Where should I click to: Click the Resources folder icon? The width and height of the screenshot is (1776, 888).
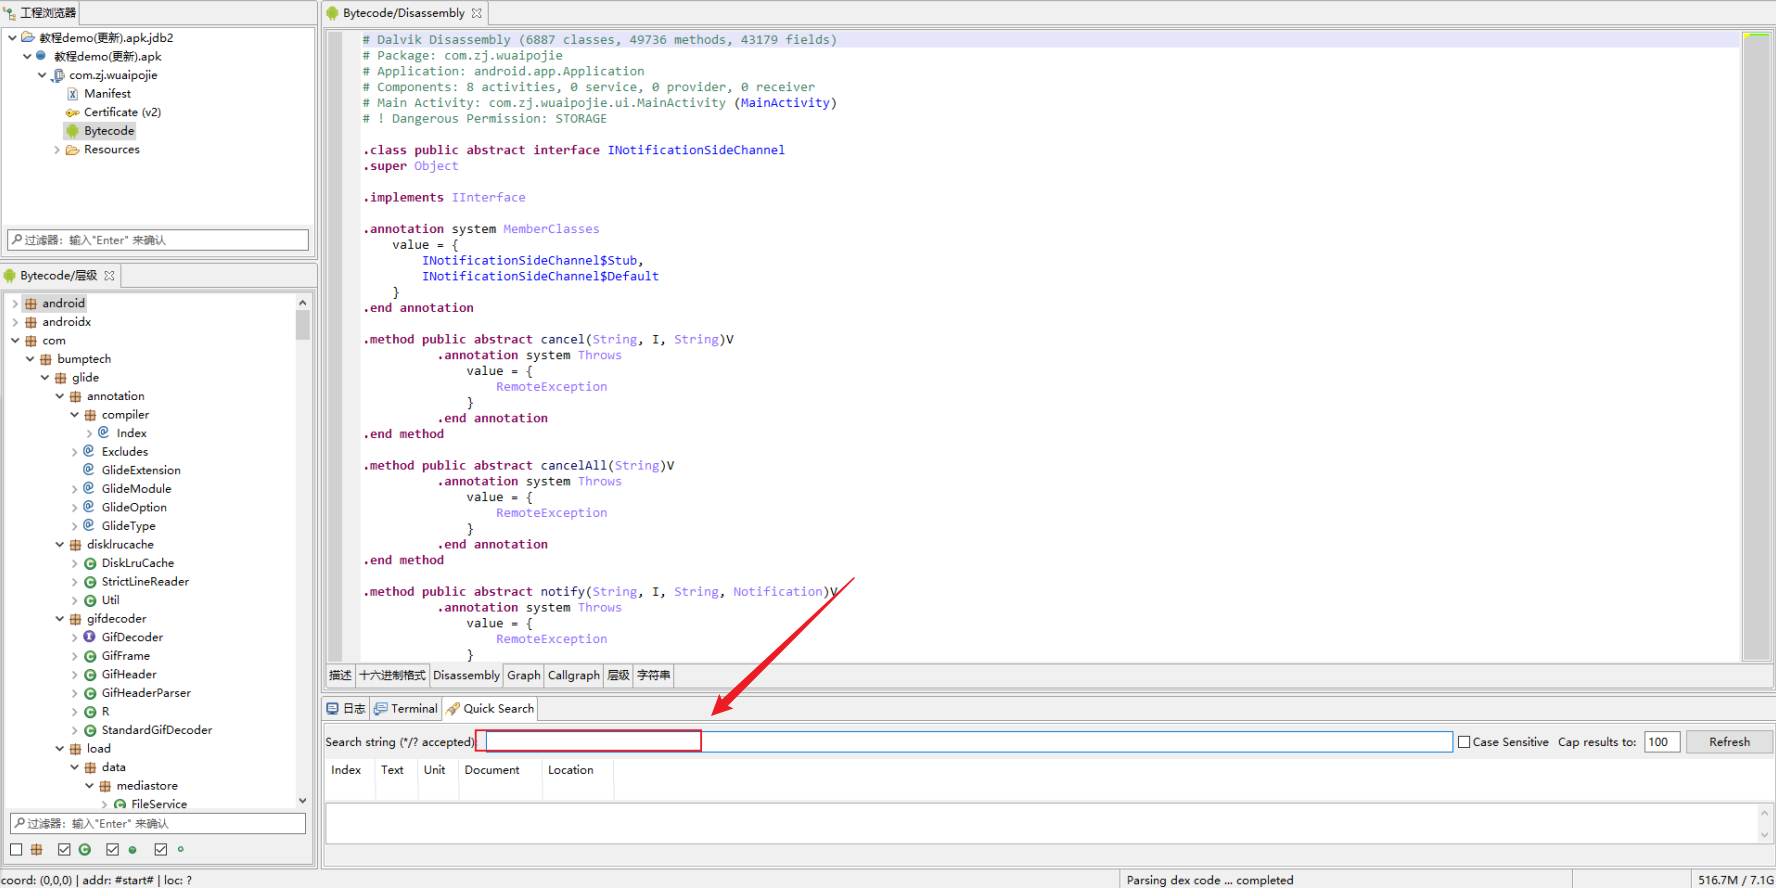(73, 150)
